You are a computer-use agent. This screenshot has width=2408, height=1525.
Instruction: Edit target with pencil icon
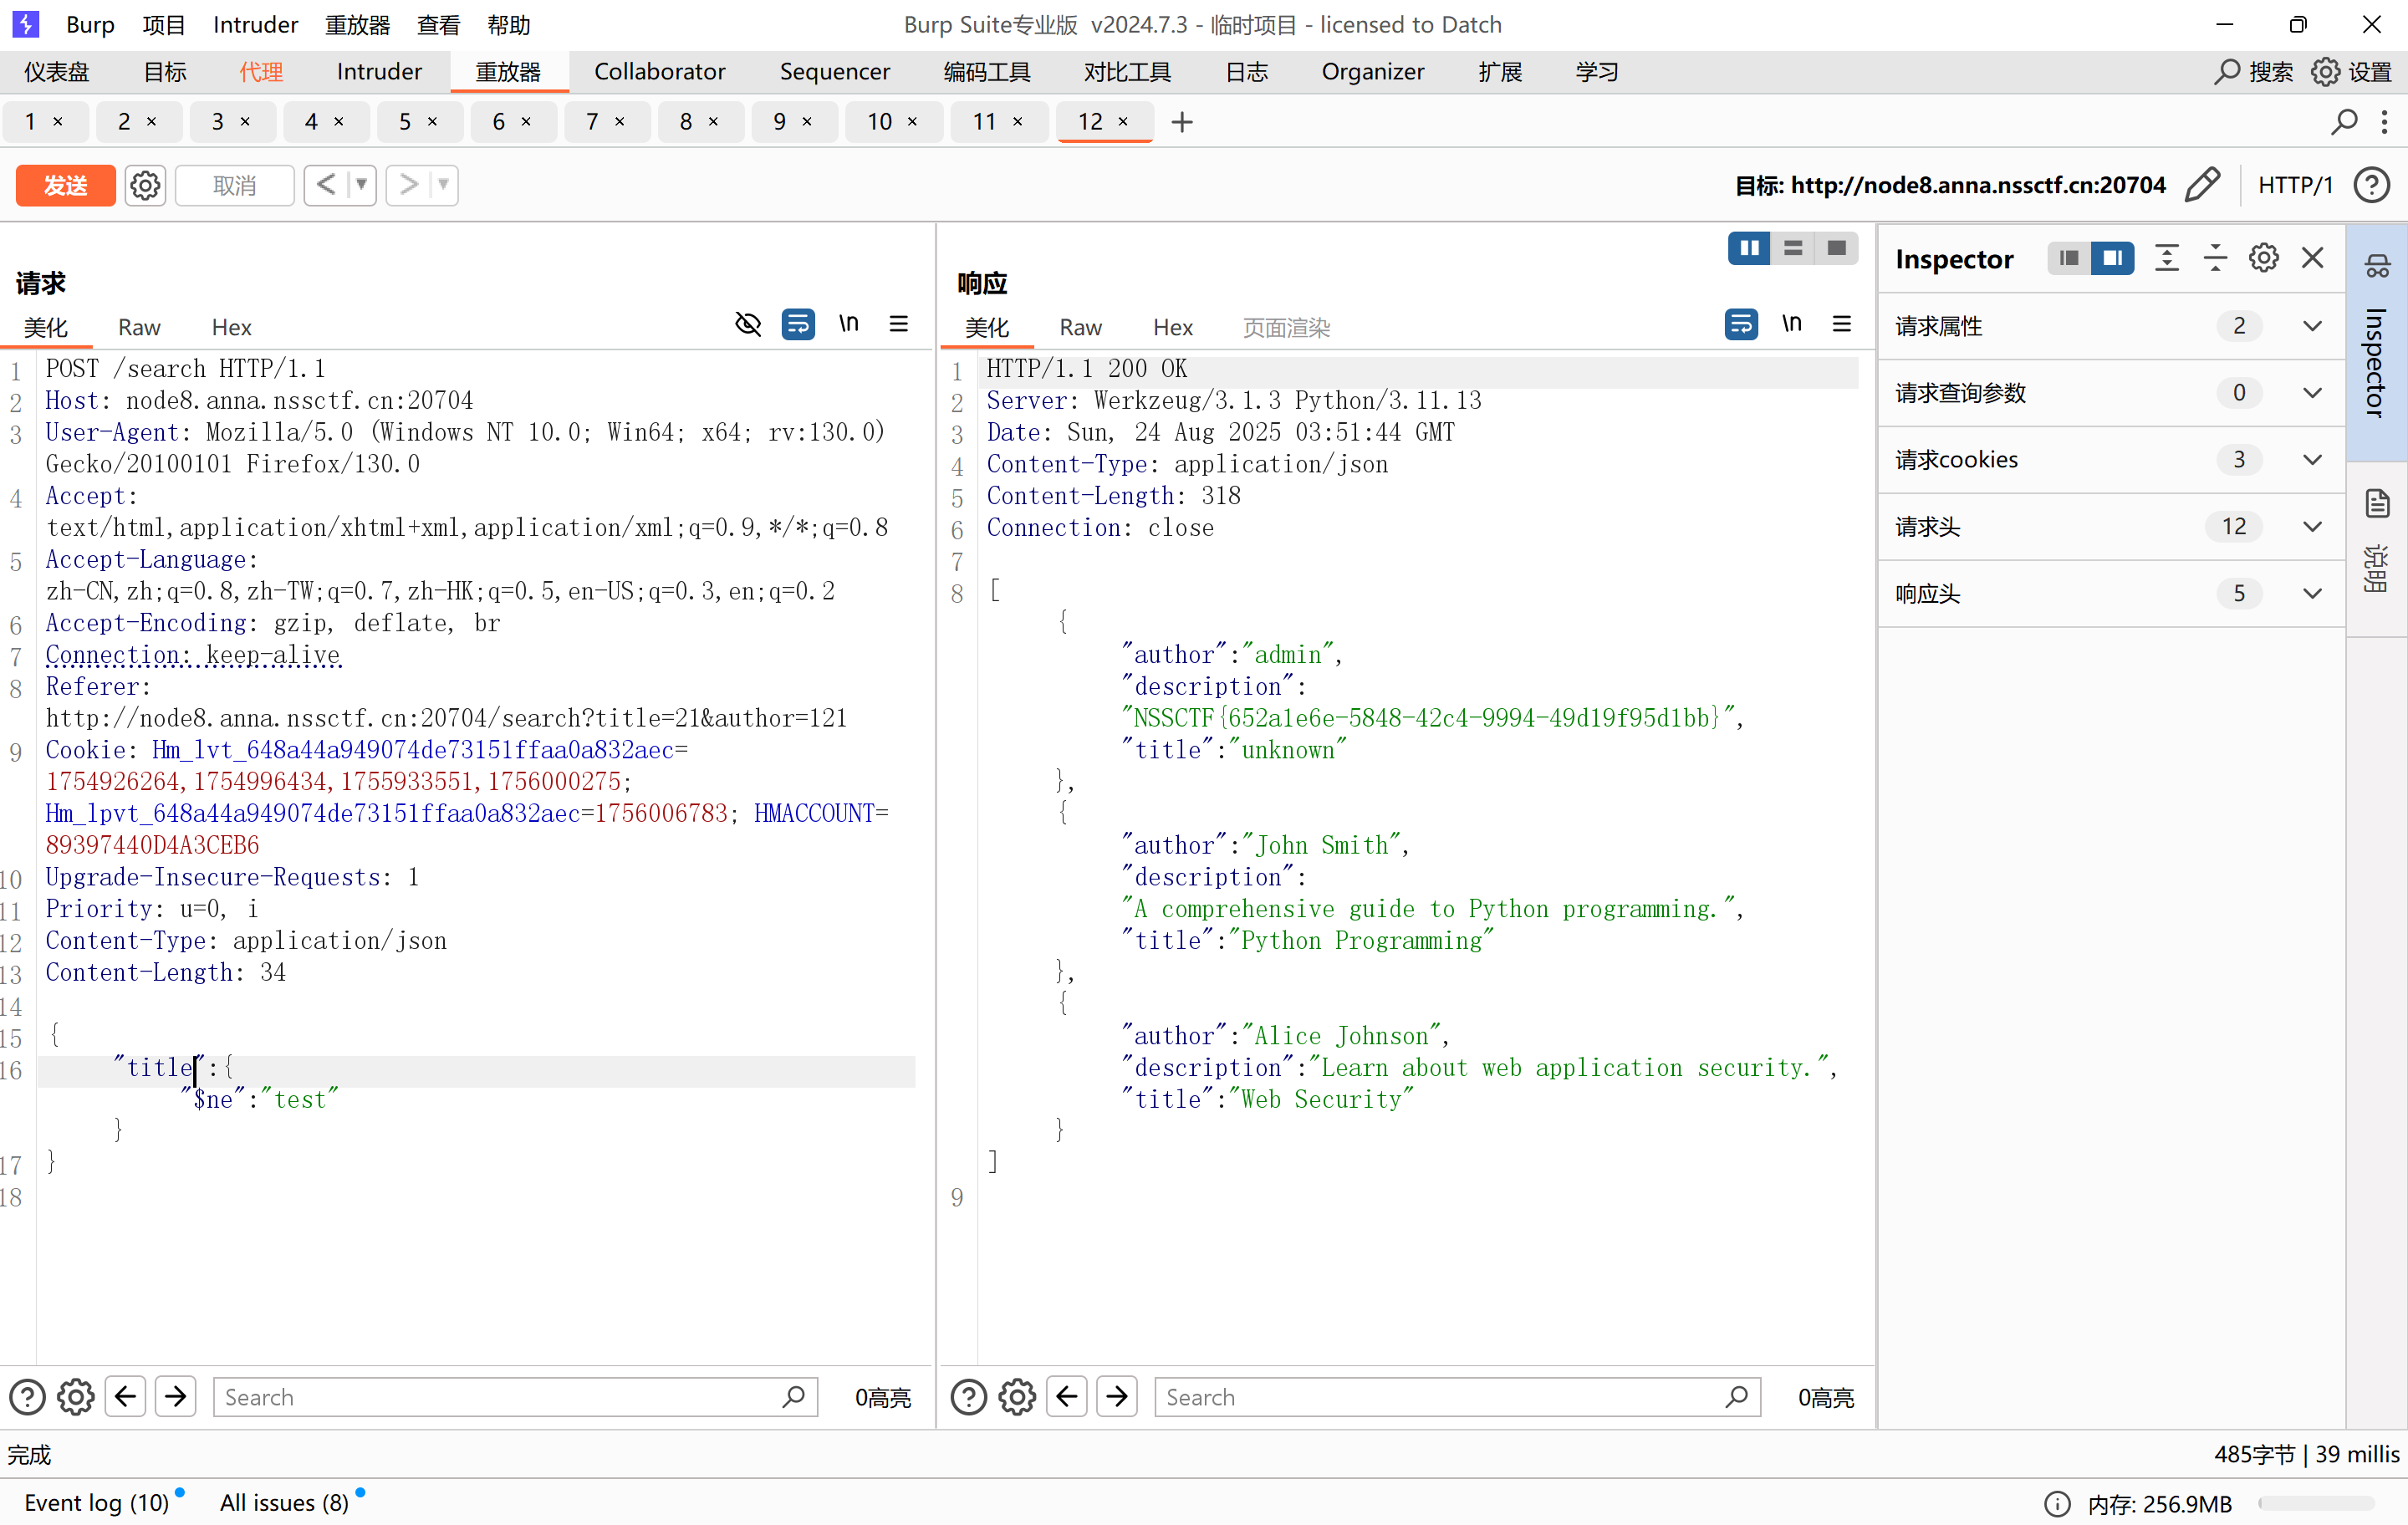coord(2203,185)
